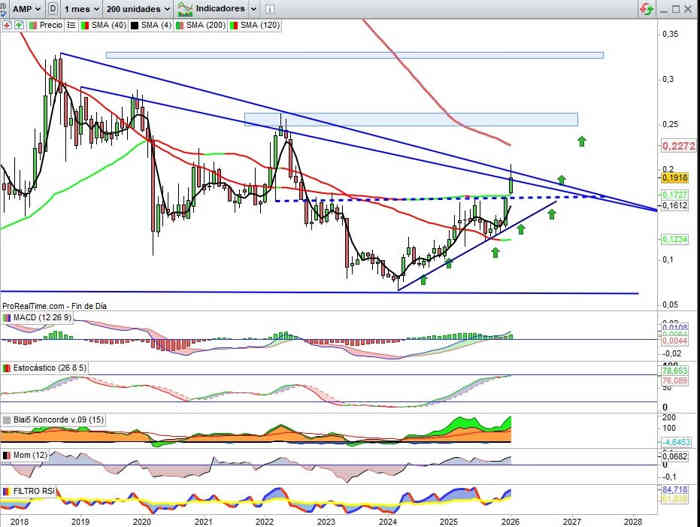Viewport: 700px width, 527px height.
Task: Click the green plus icon below ticker
Action: pos(17,22)
